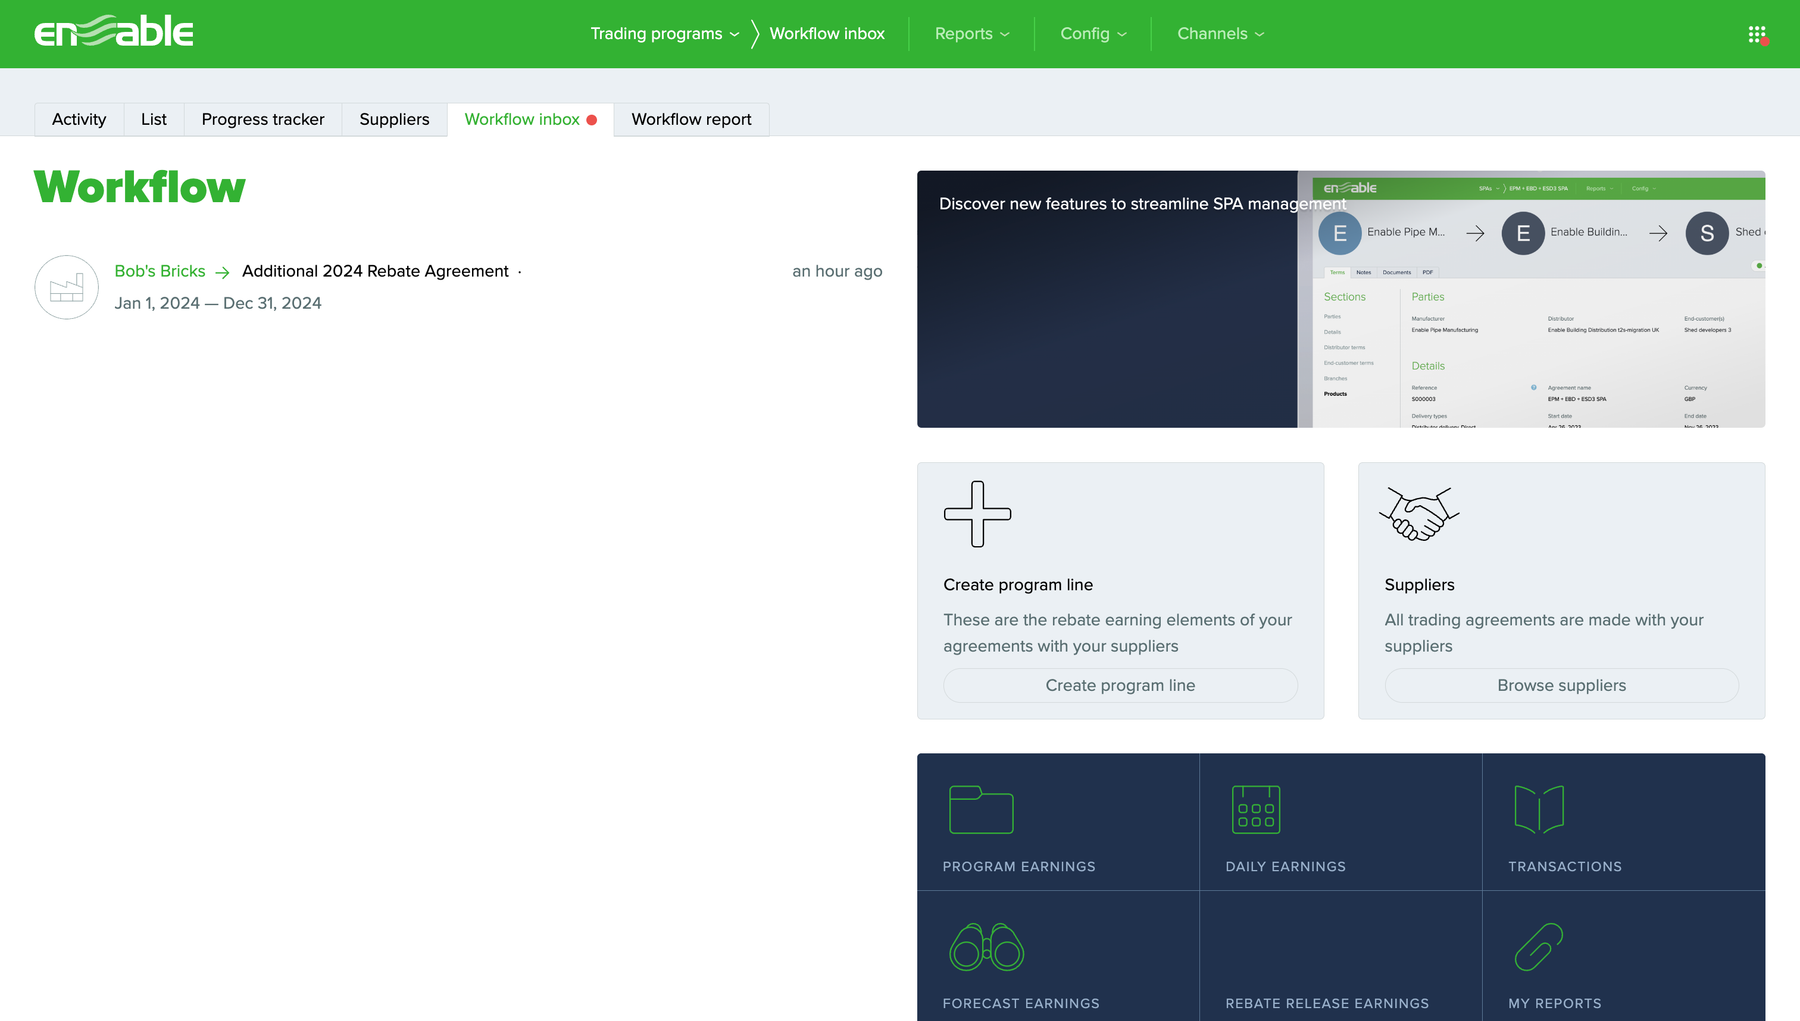Screen dimensions: 1800x1021
Task: Click the date range Jan 1, 2024 — Dec 31, 2024
Action: [x=218, y=303]
